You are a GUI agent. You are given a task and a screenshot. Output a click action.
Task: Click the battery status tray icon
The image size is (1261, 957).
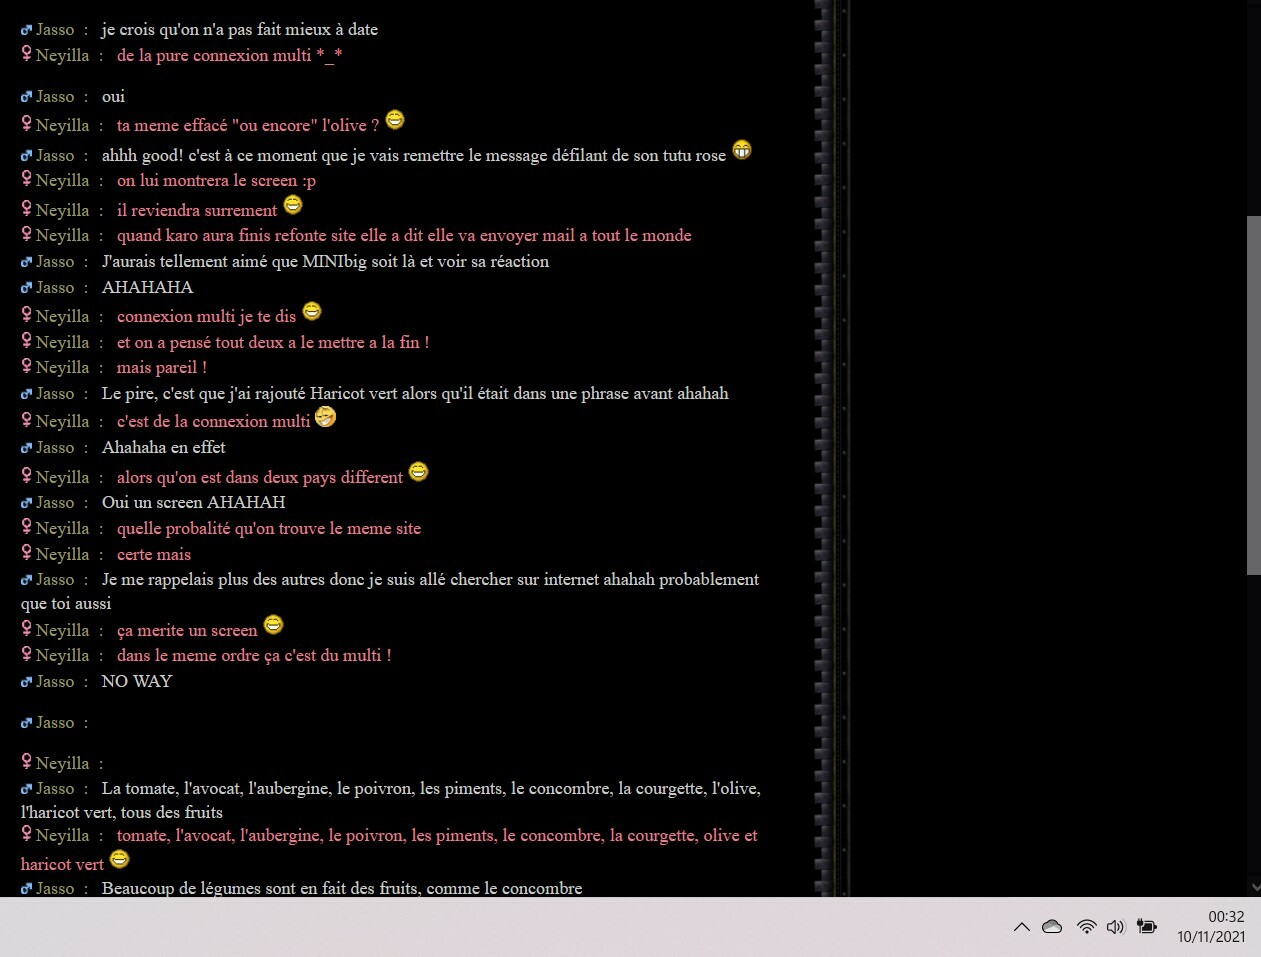point(1147,927)
